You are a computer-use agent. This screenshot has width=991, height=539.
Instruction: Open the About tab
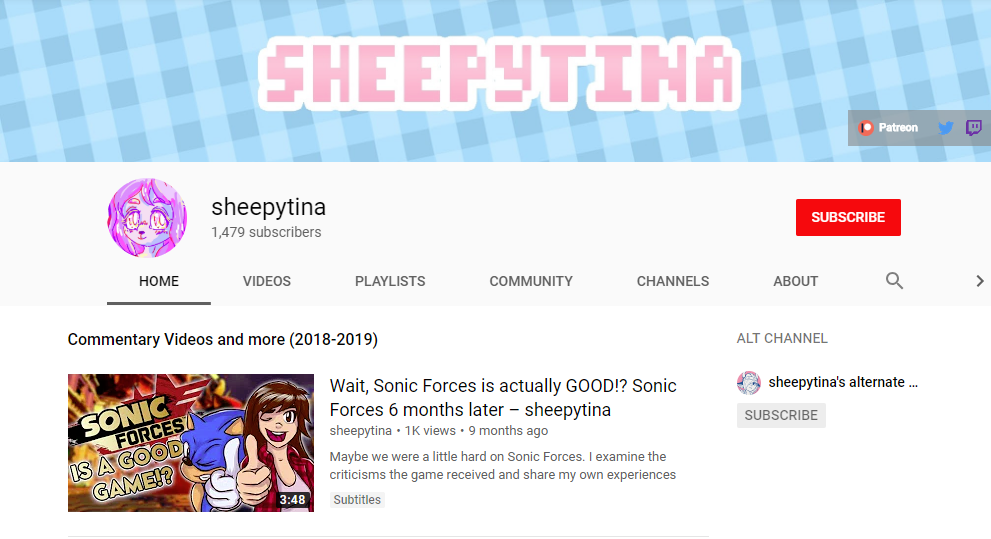(x=796, y=281)
